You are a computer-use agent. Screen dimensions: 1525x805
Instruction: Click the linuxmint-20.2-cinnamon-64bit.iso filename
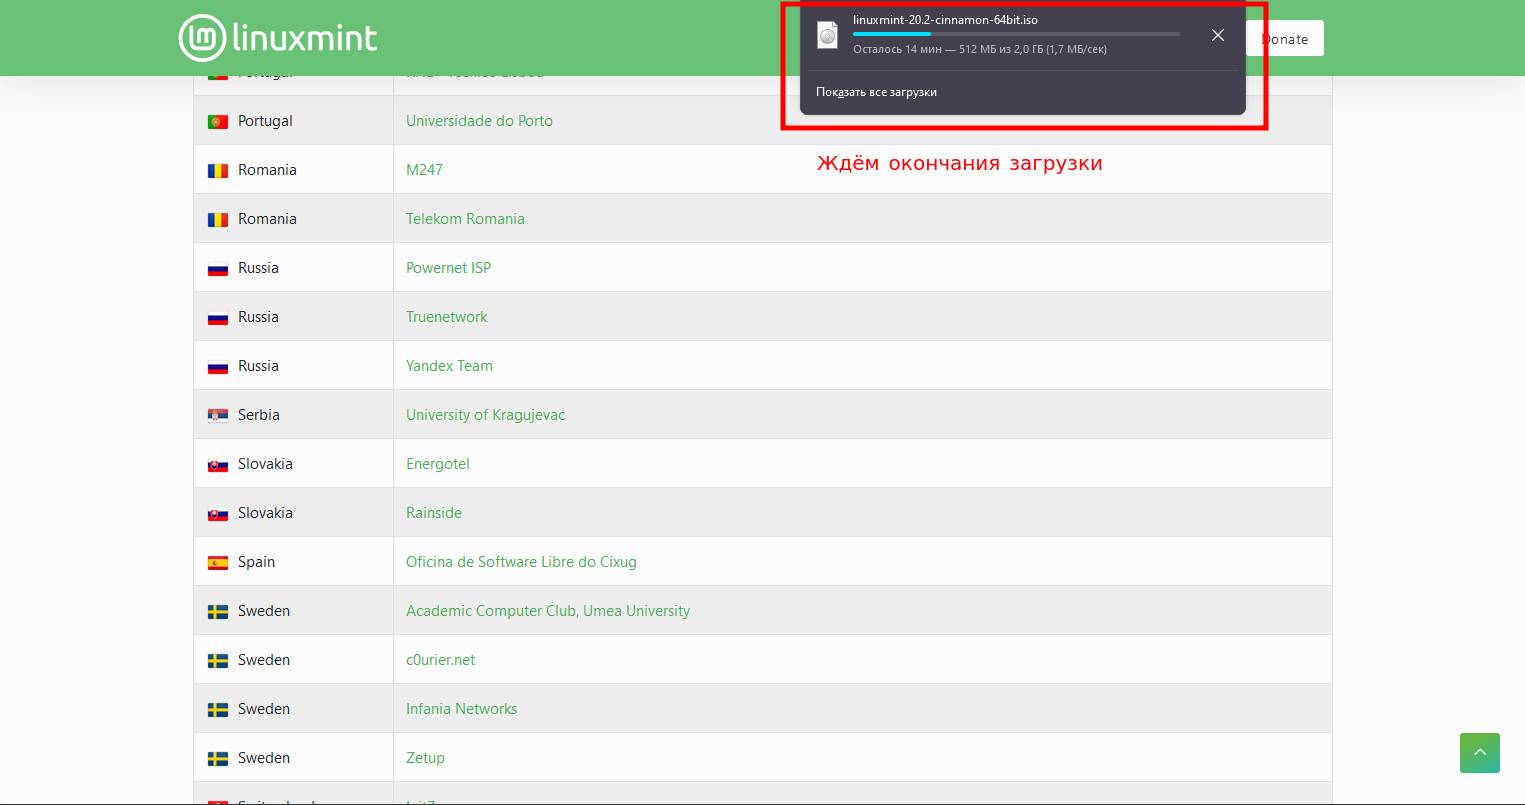pyautogui.click(x=945, y=20)
